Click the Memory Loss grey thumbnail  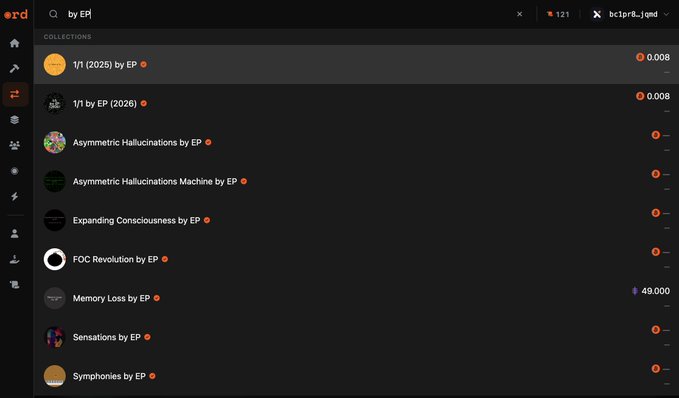(55, 298)
